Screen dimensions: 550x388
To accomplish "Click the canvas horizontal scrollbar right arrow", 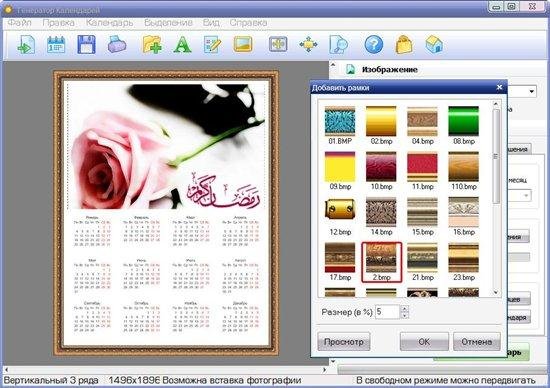I will point(324,369).
